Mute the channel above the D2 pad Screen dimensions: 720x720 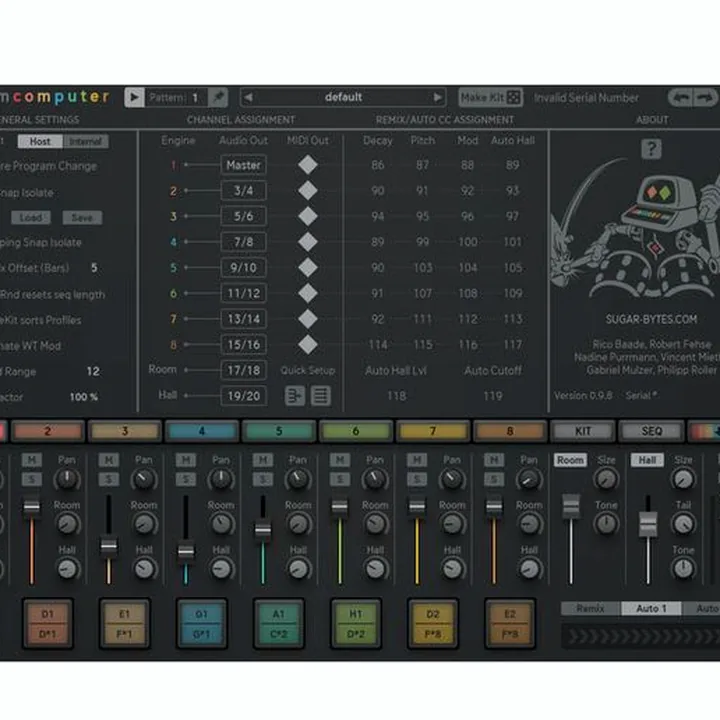(417, 460)
